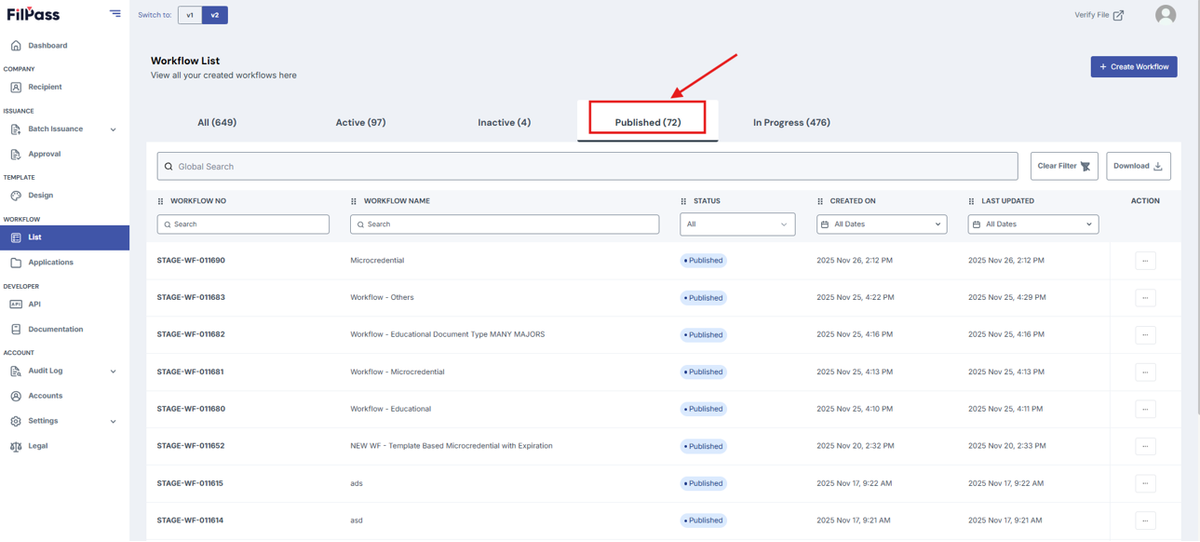Click the Settings gear icon
The image size is (1200, 542).
click(16, 421)
